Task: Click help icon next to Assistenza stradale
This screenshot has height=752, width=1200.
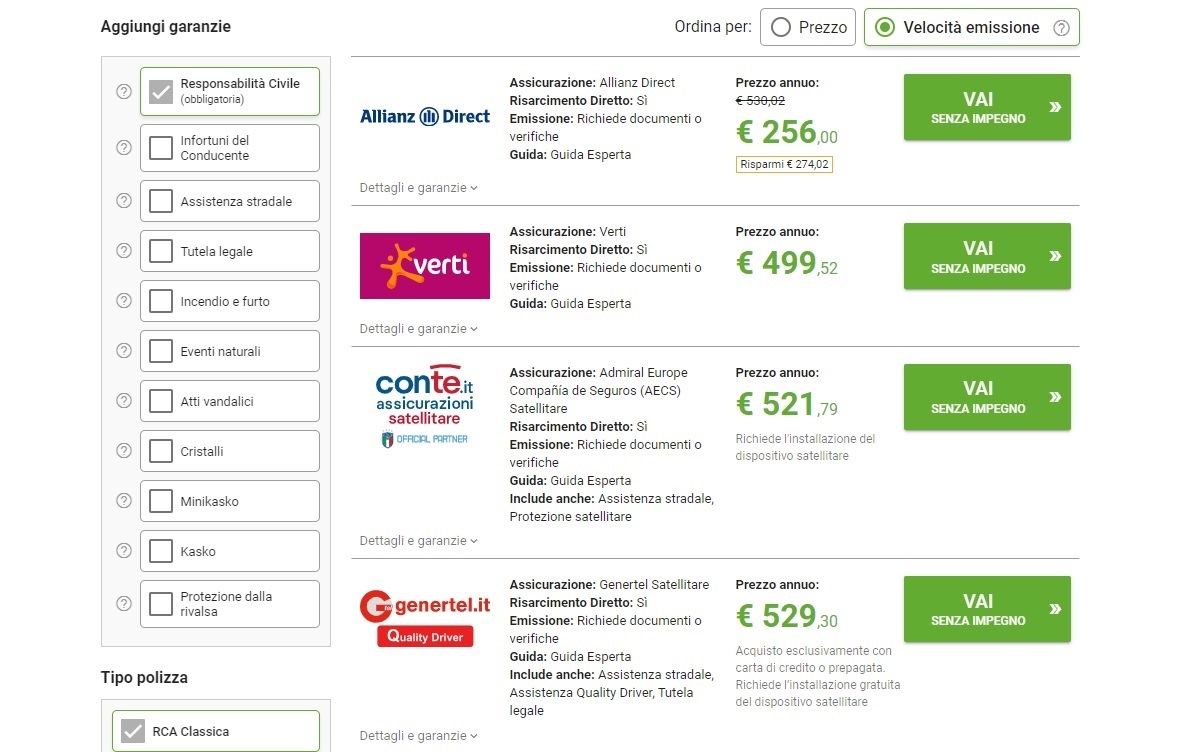Action: (124, 201)
